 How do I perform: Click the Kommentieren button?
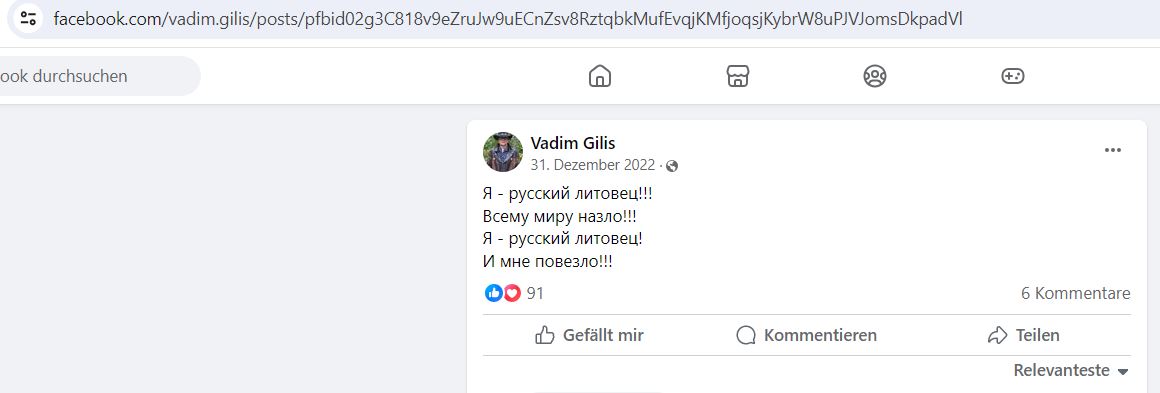806,335
